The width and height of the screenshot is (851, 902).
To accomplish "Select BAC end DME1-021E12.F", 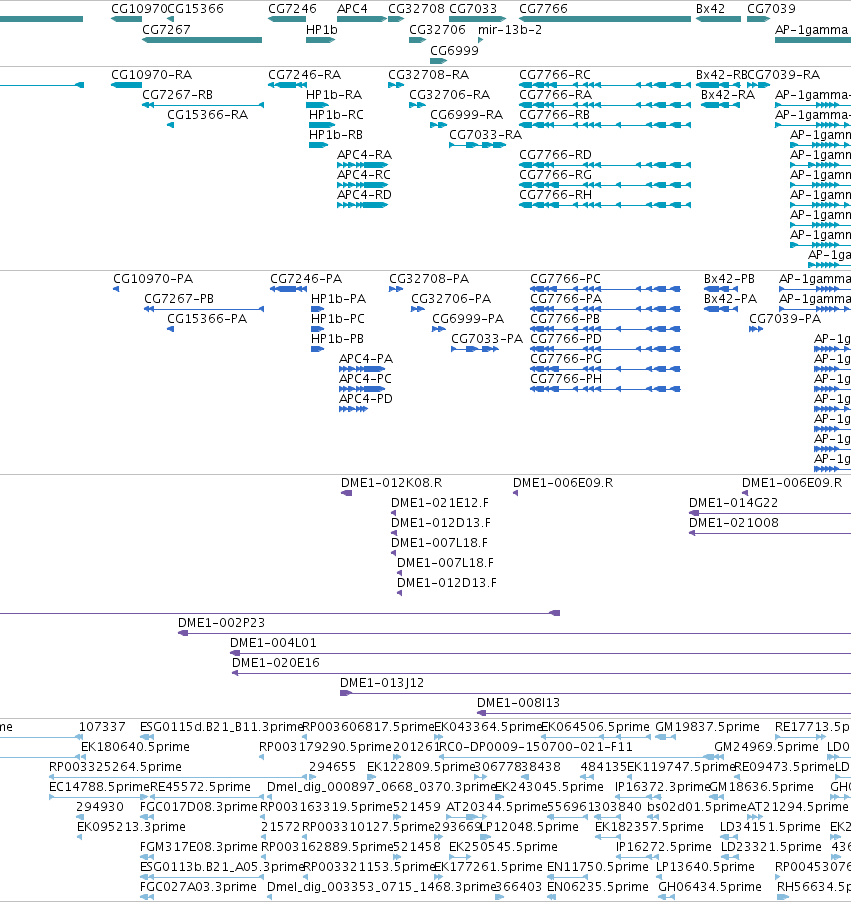I will coord(440,503).
